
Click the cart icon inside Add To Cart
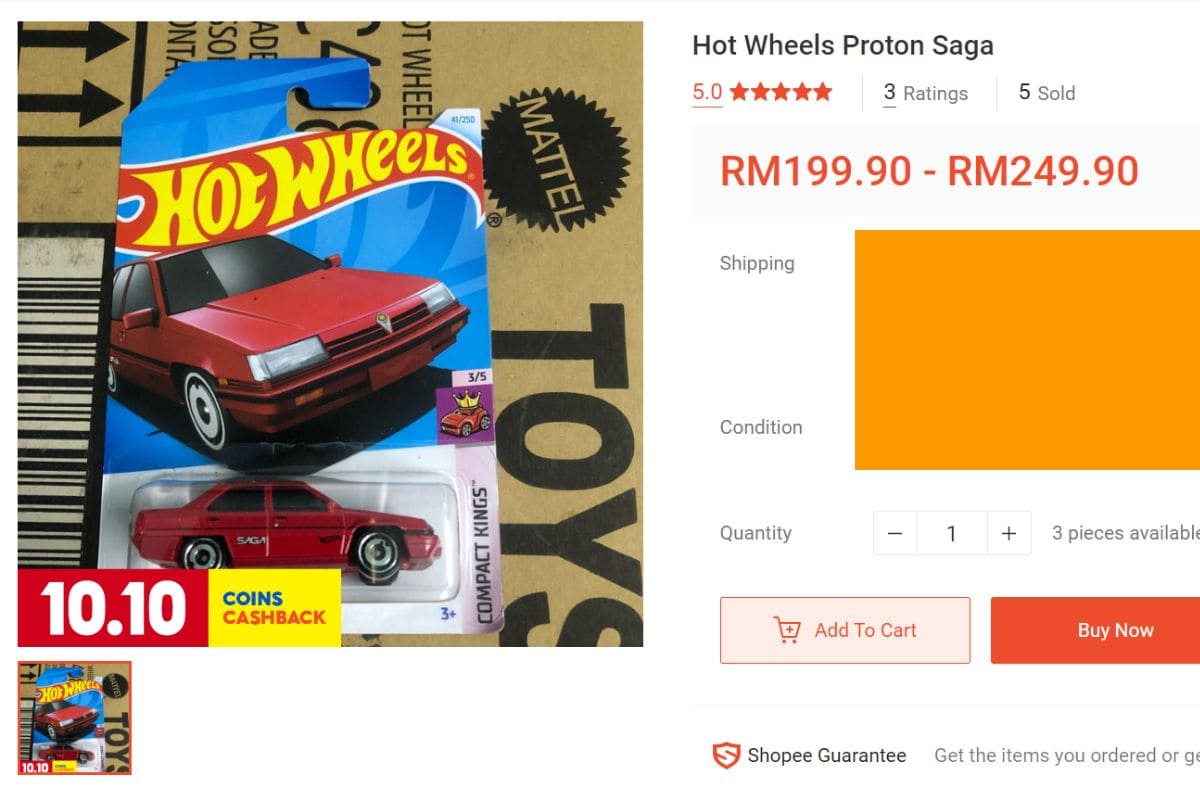coord(789,630)
